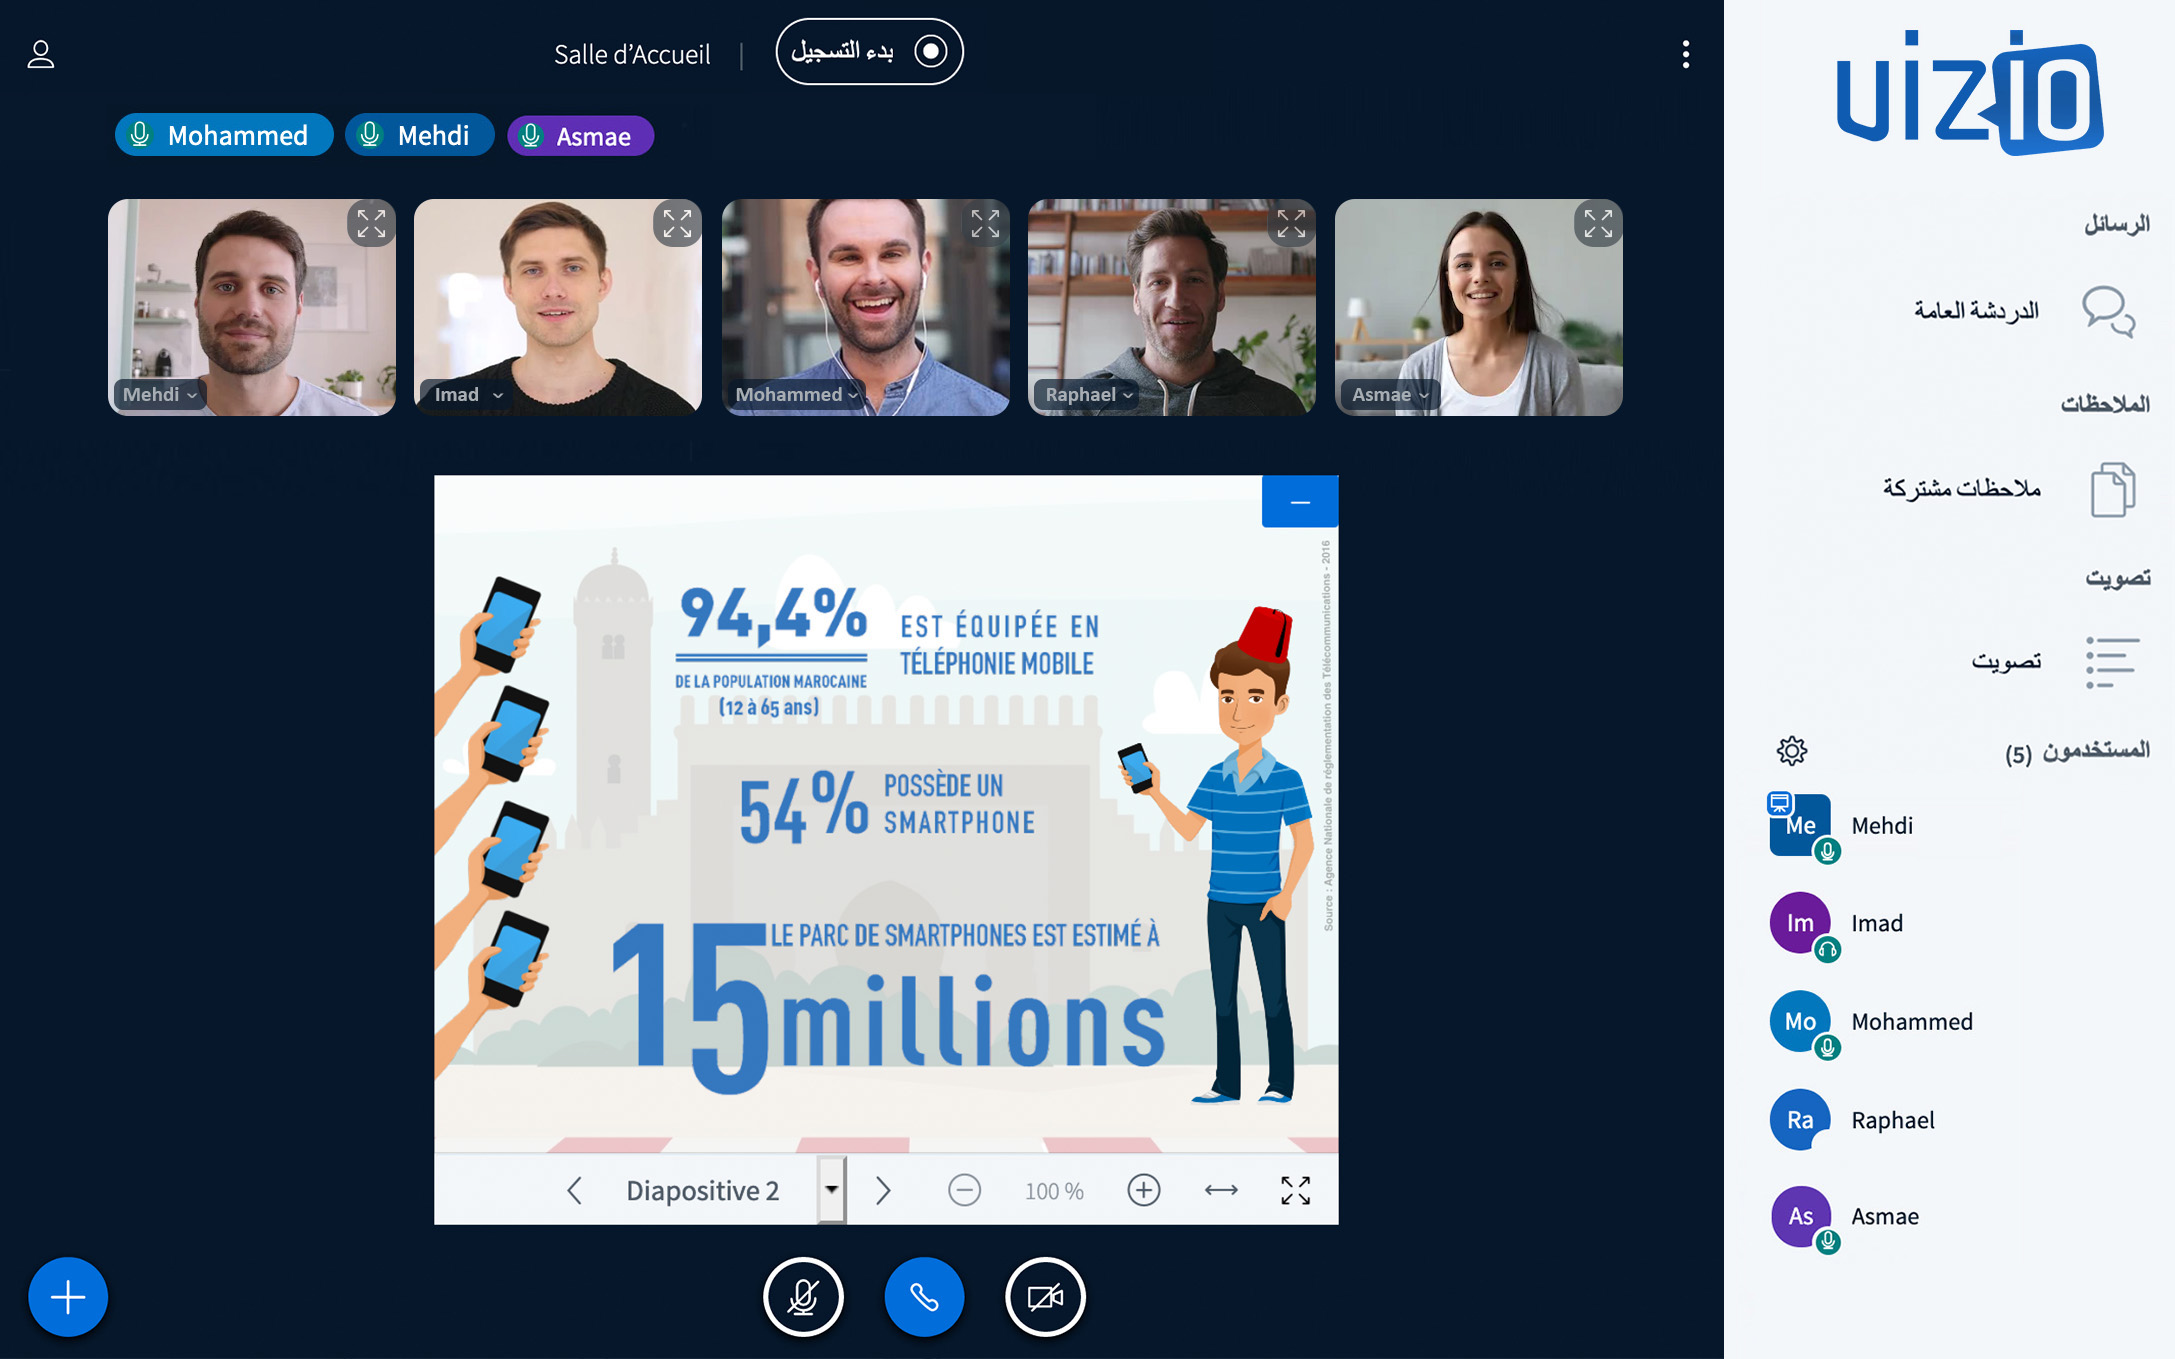Click the blue plus actions button
2175x1359 pixels.
(68, 1297)
